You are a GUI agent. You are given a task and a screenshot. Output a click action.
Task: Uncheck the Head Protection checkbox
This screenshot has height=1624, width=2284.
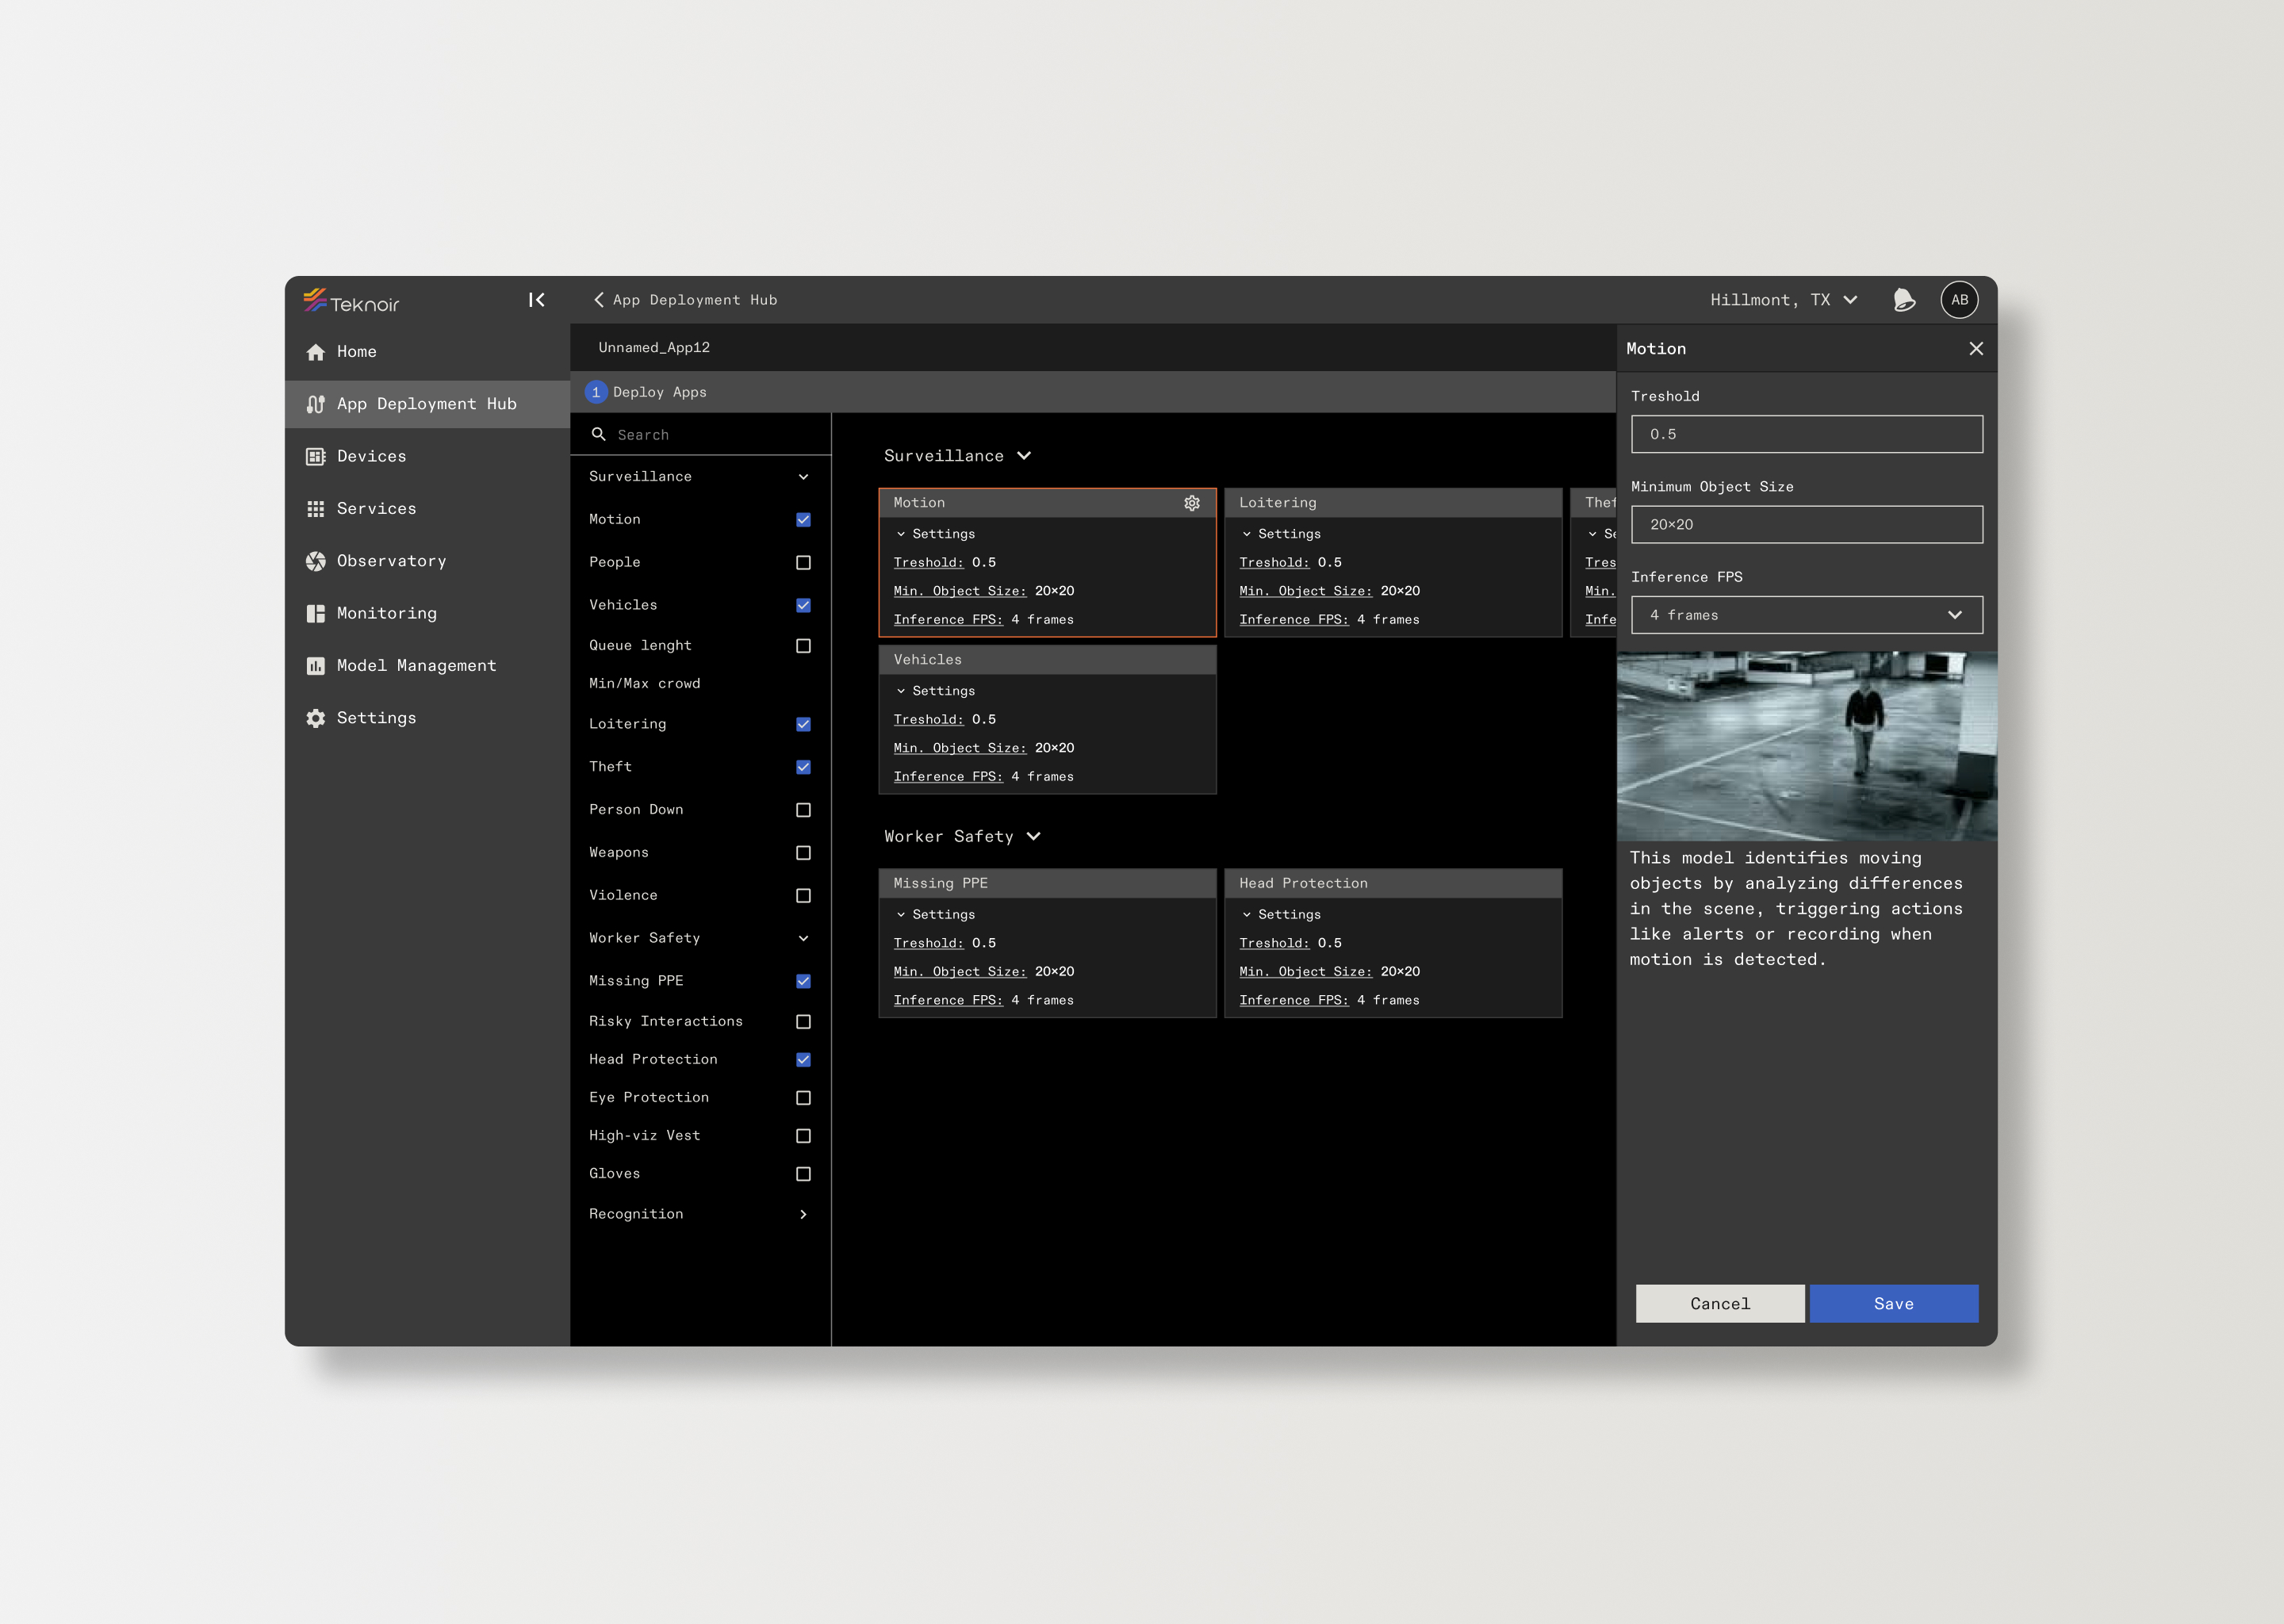pos(803,1060)
